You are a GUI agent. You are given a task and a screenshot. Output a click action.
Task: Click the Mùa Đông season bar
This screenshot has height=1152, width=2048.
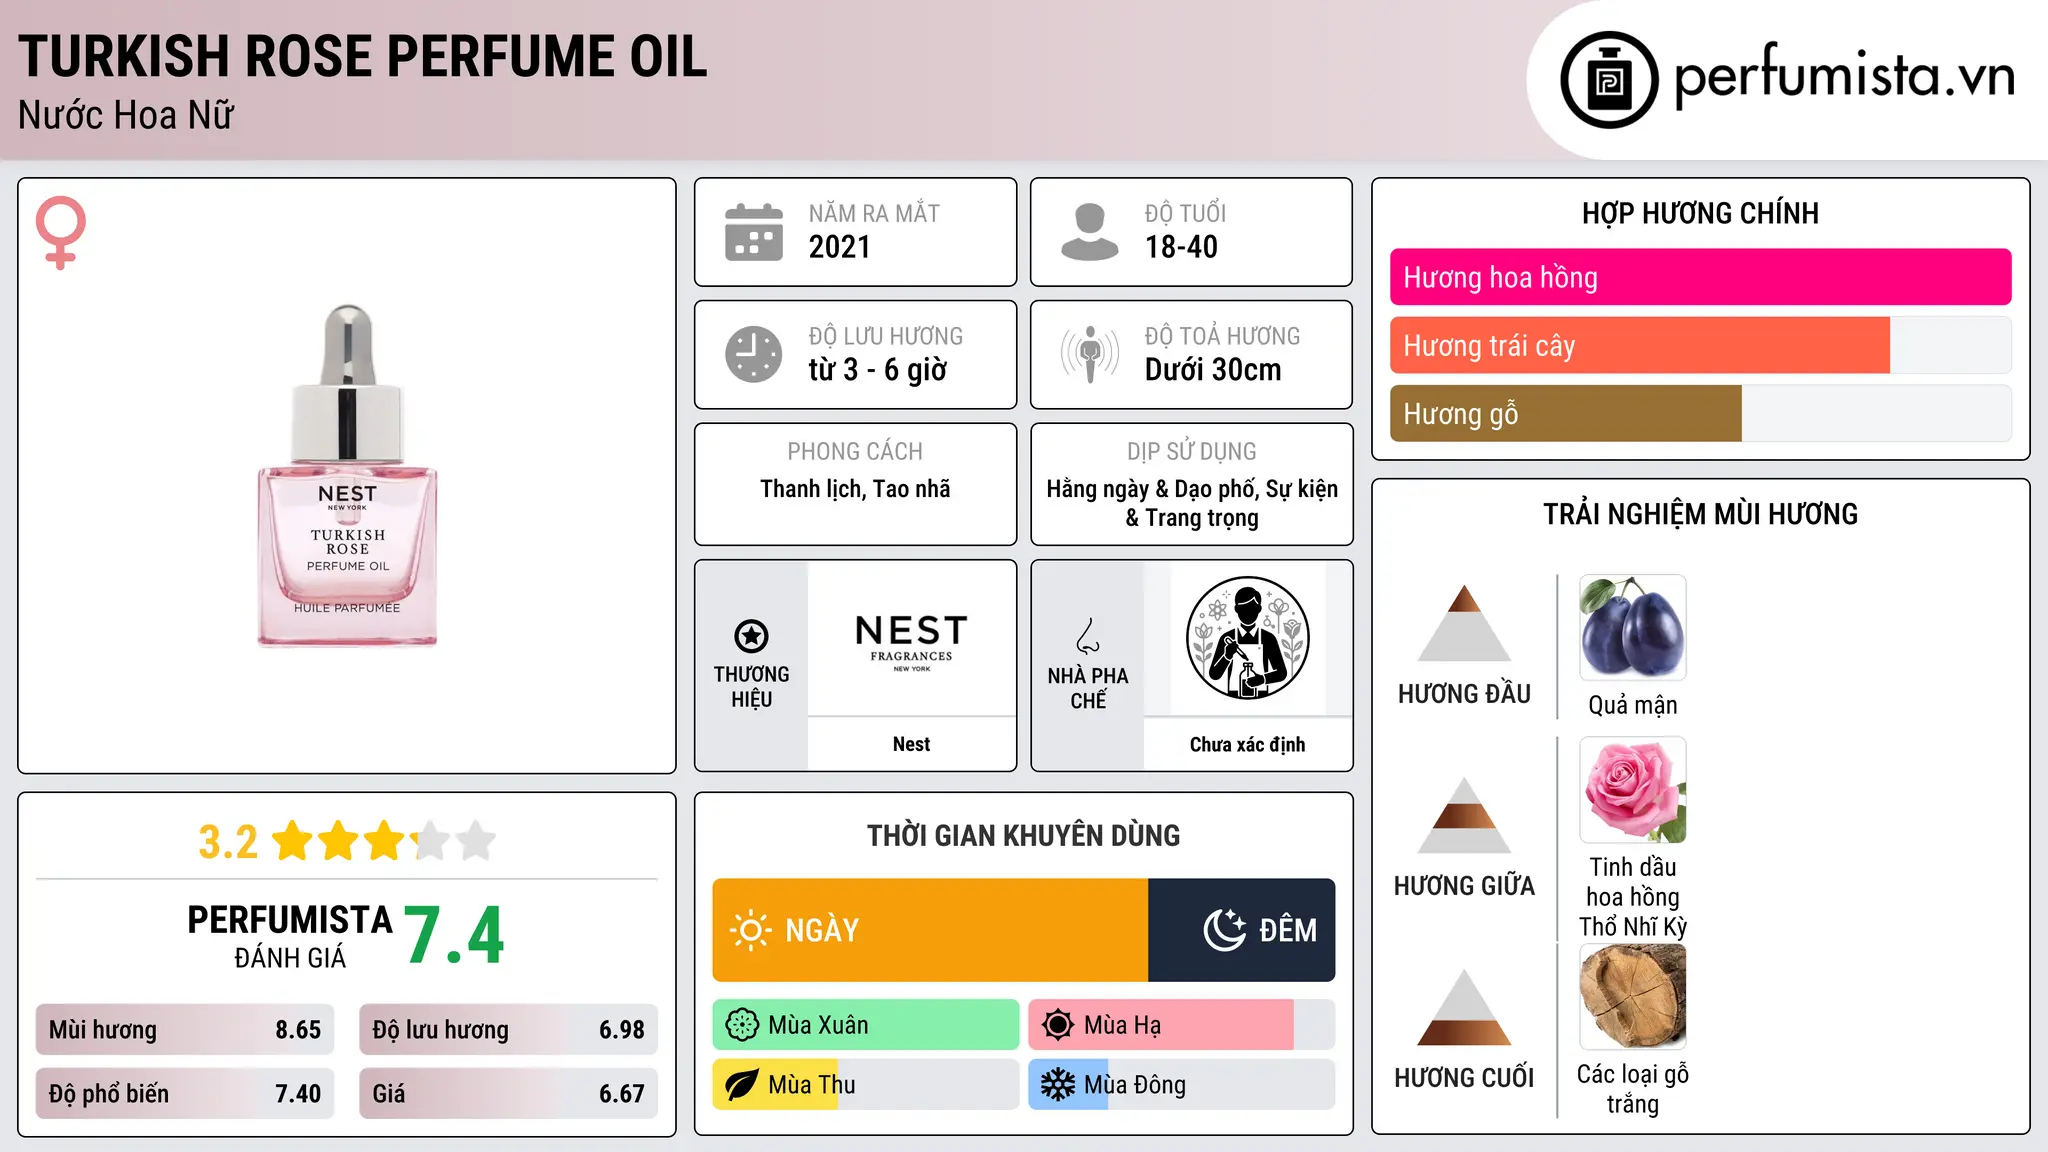[1182, 1085]
